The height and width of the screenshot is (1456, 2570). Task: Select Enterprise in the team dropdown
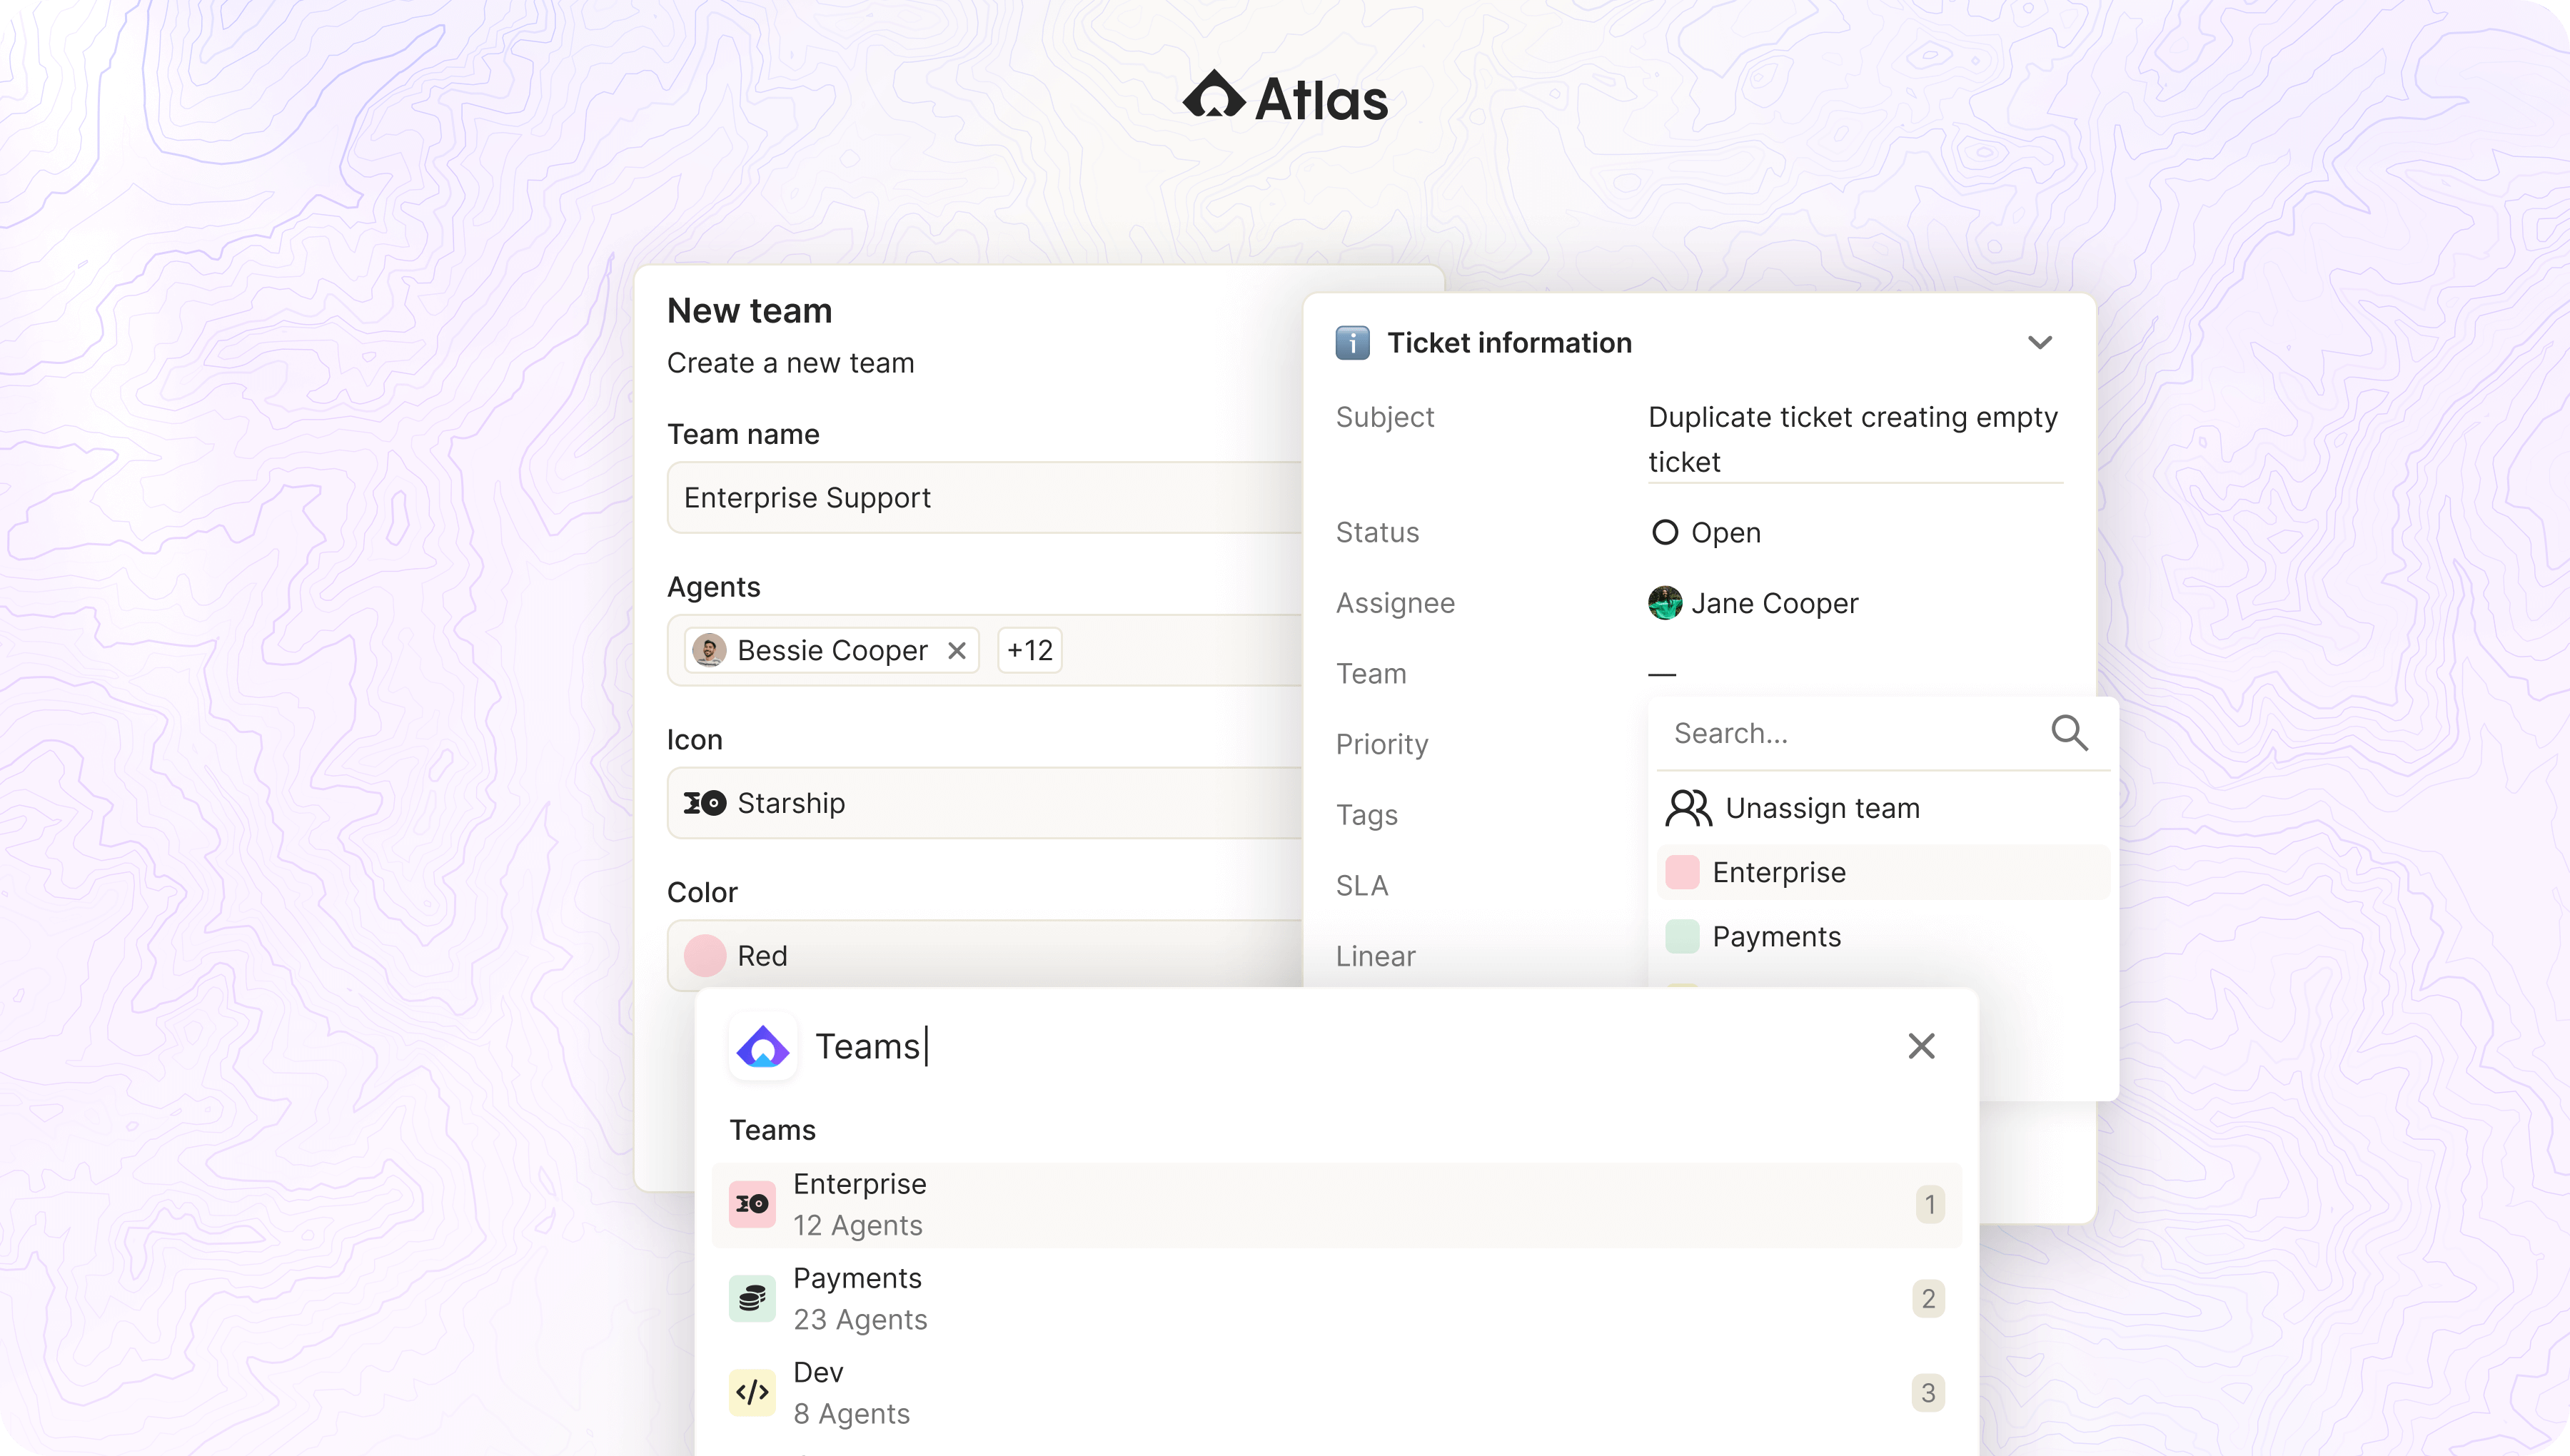coord(1884,872)
